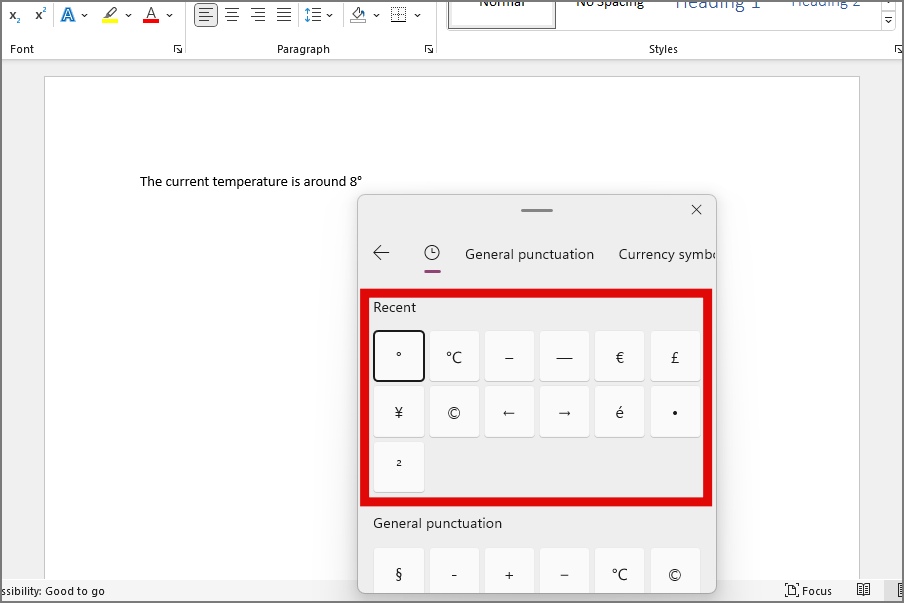Expand the Styles gallery

point(888,20)
